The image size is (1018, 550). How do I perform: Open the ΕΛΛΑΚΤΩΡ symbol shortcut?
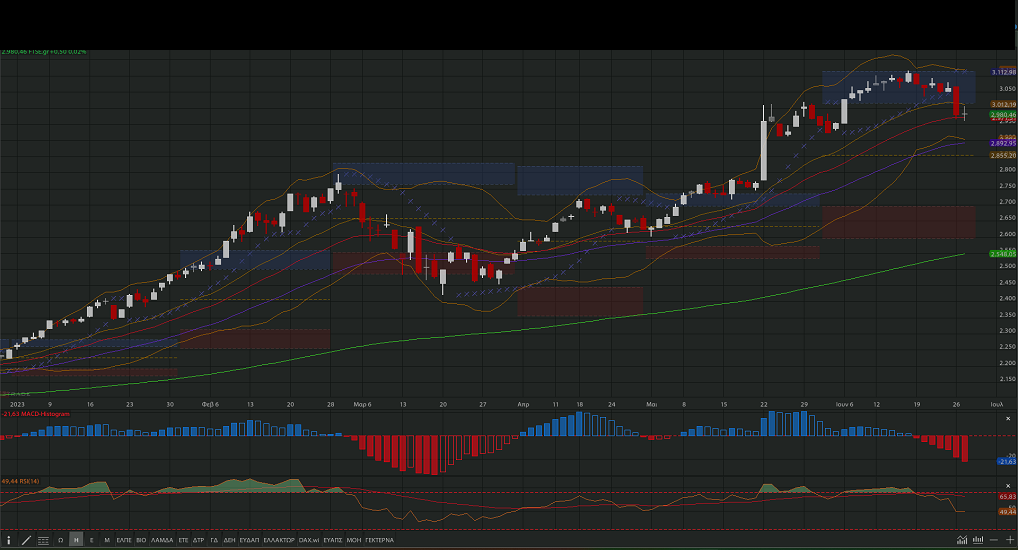coord(279,540)
